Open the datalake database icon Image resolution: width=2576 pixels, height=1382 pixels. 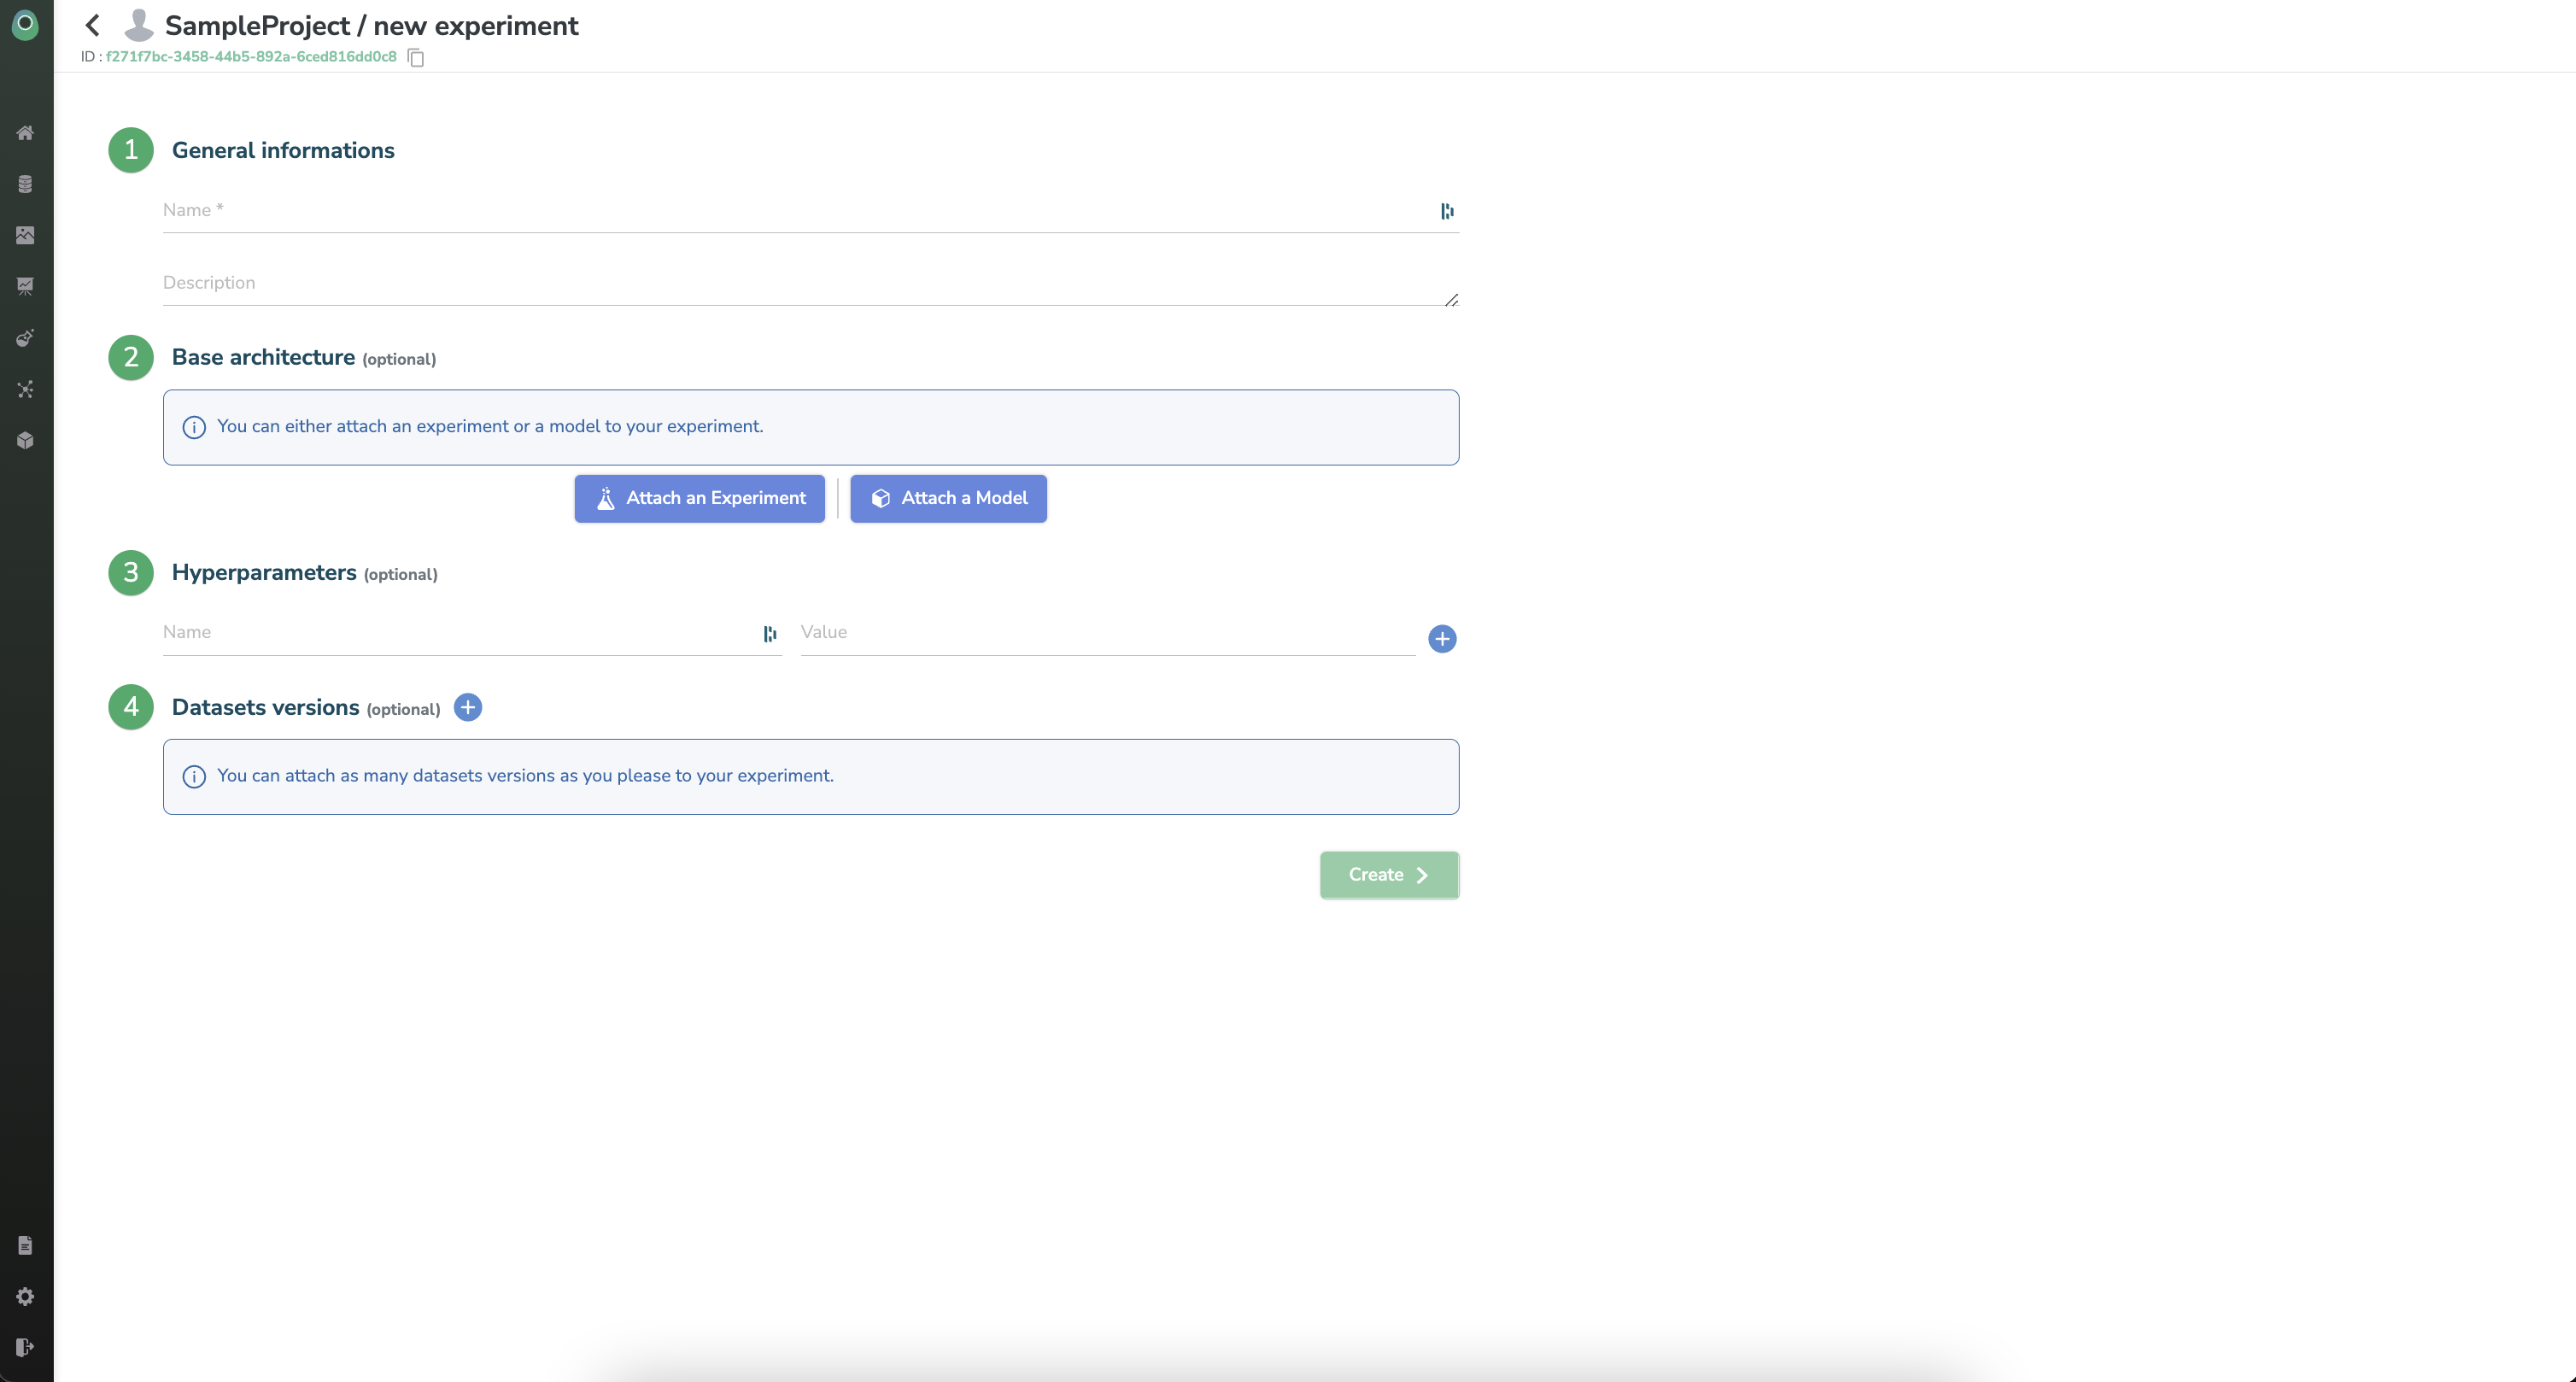25,184
